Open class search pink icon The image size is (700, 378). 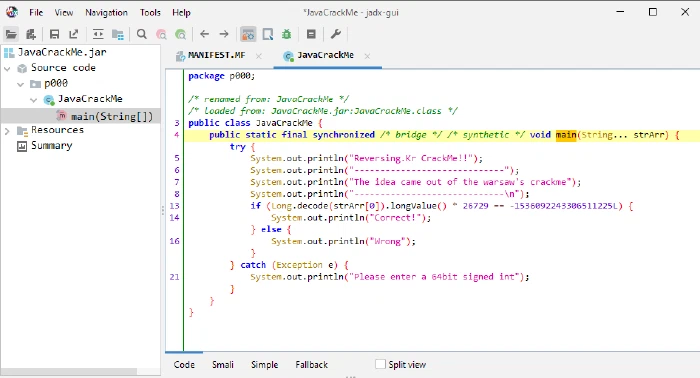(161, 34)
